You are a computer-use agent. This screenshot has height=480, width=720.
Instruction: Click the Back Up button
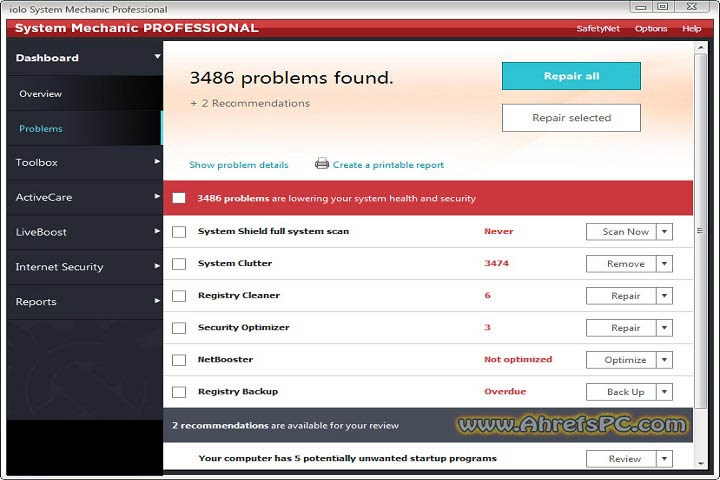[621, 392]
